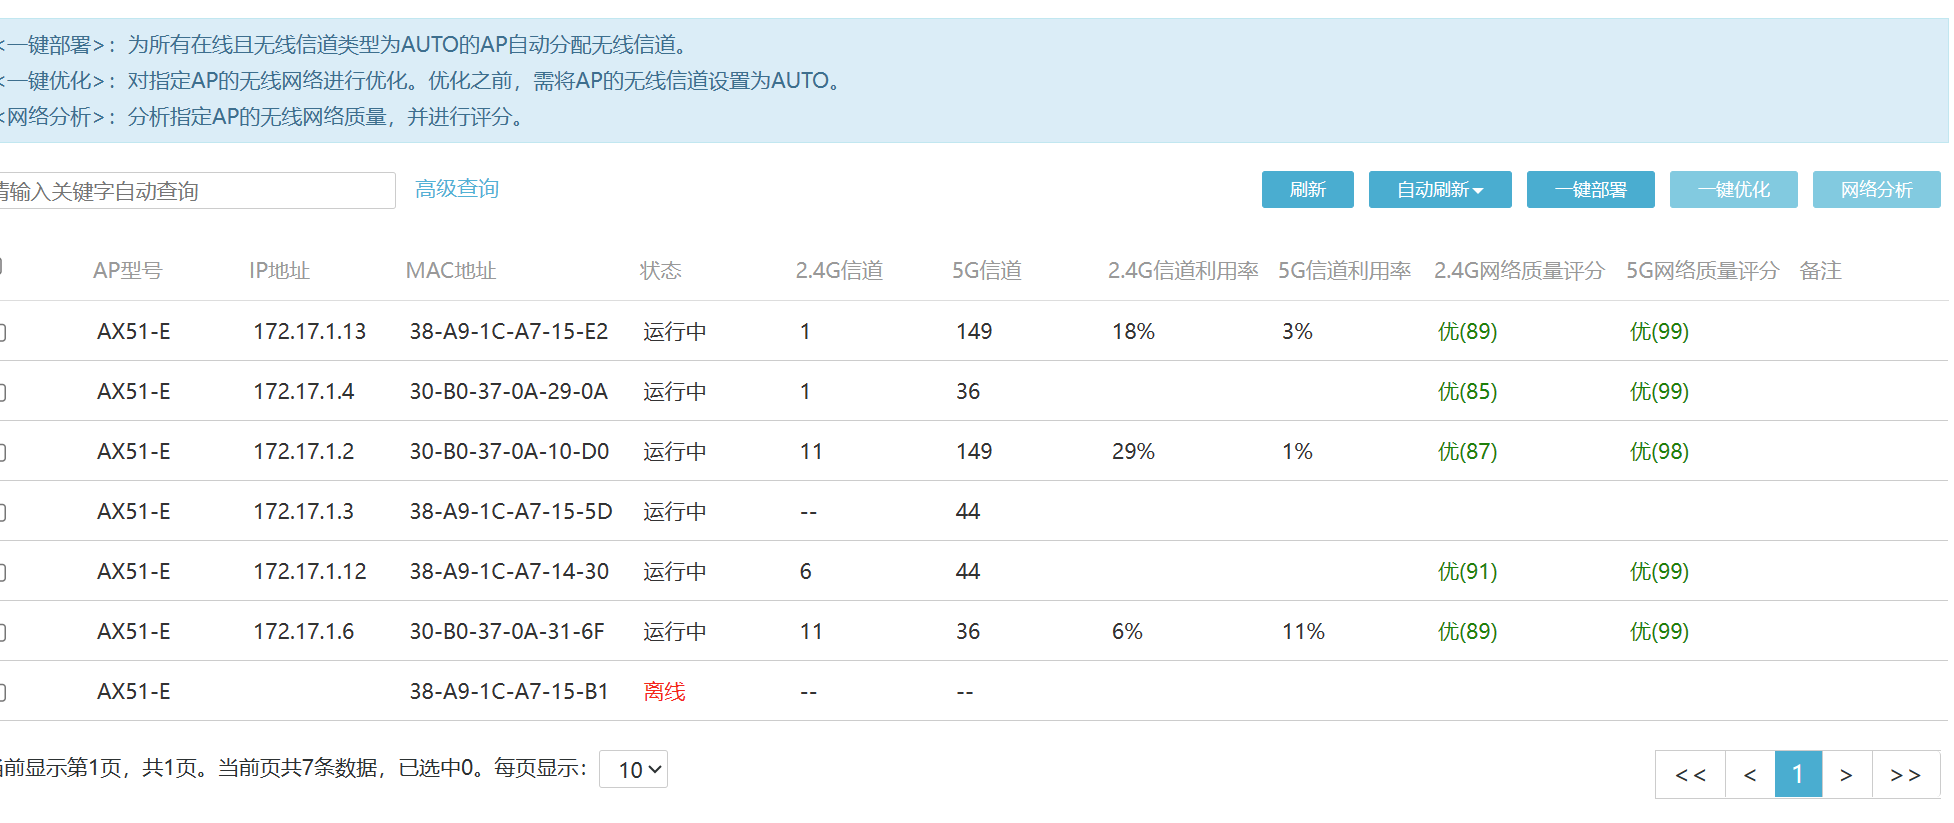Viewport: 1954px width, 823px height.
Task: Click the red 离线 status text
Action: pyautogui.click(x=664, y=692)
